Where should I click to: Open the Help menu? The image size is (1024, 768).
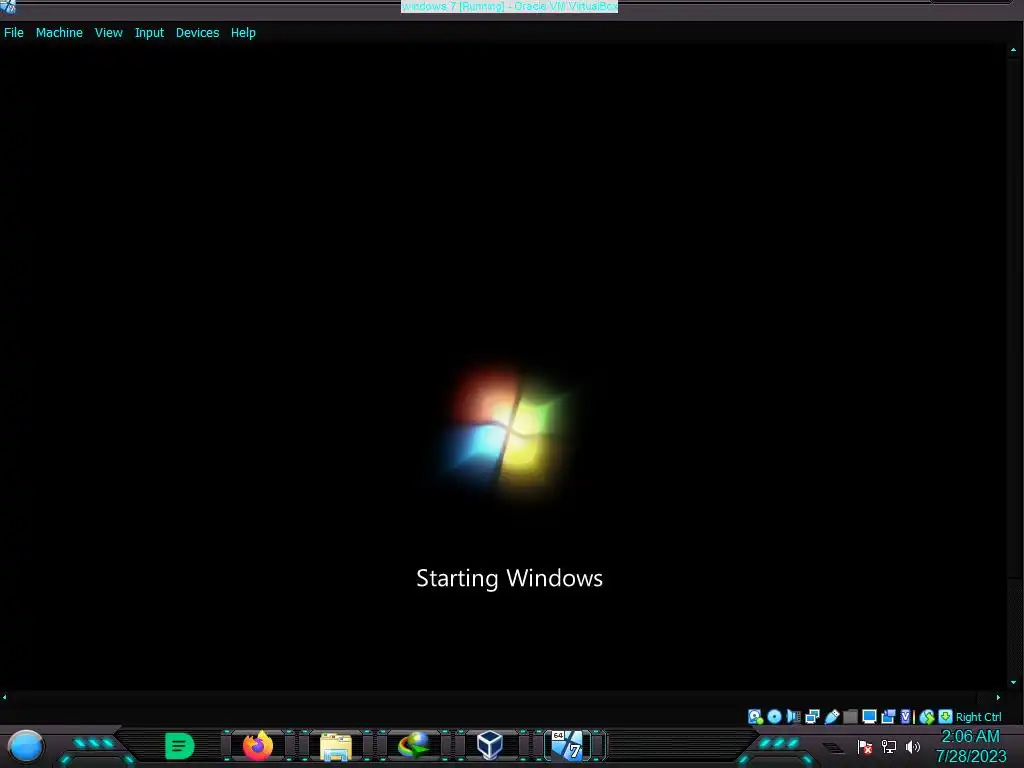coord(243,33)
